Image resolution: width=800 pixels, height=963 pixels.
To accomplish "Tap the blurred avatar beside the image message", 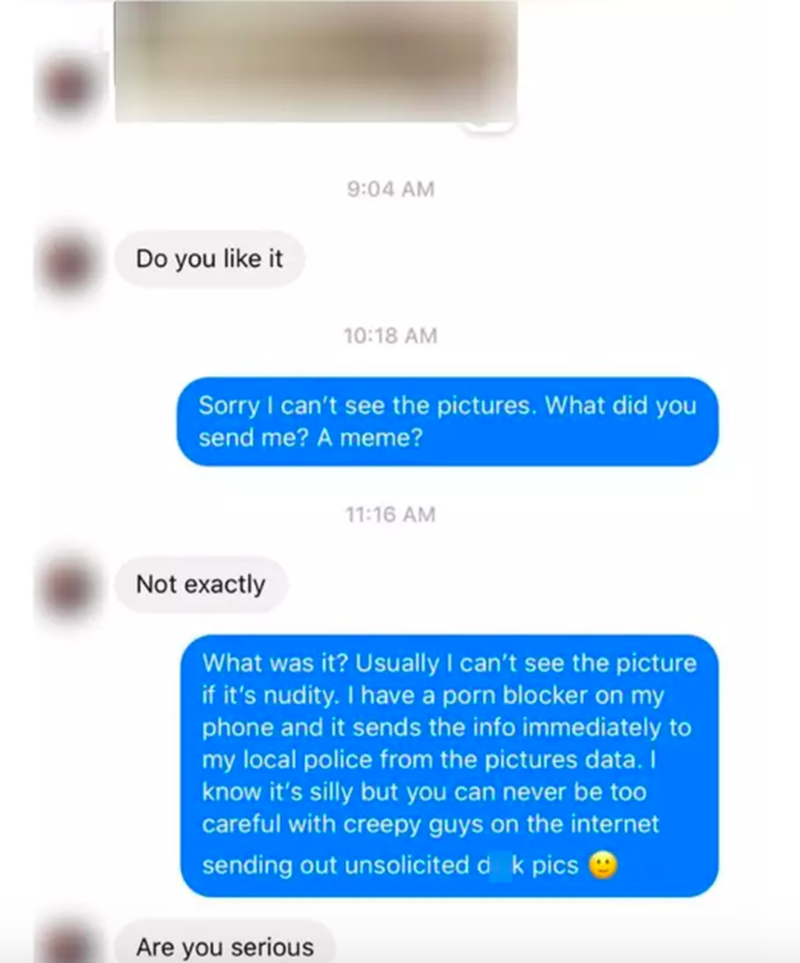I will tap(68, 86).
